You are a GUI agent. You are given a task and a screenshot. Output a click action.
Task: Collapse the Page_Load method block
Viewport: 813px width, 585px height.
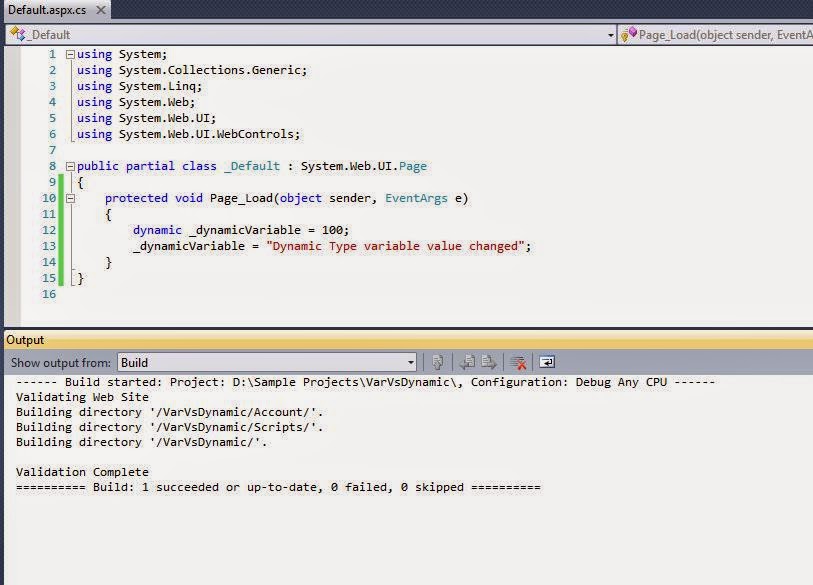pos(70,198)
